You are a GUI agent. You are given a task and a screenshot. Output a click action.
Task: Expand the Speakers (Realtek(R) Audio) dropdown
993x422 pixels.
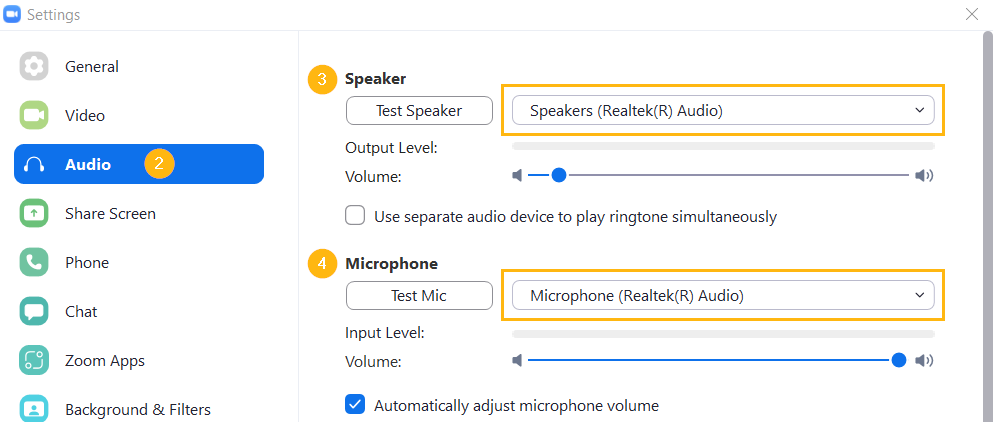(723, 110)
